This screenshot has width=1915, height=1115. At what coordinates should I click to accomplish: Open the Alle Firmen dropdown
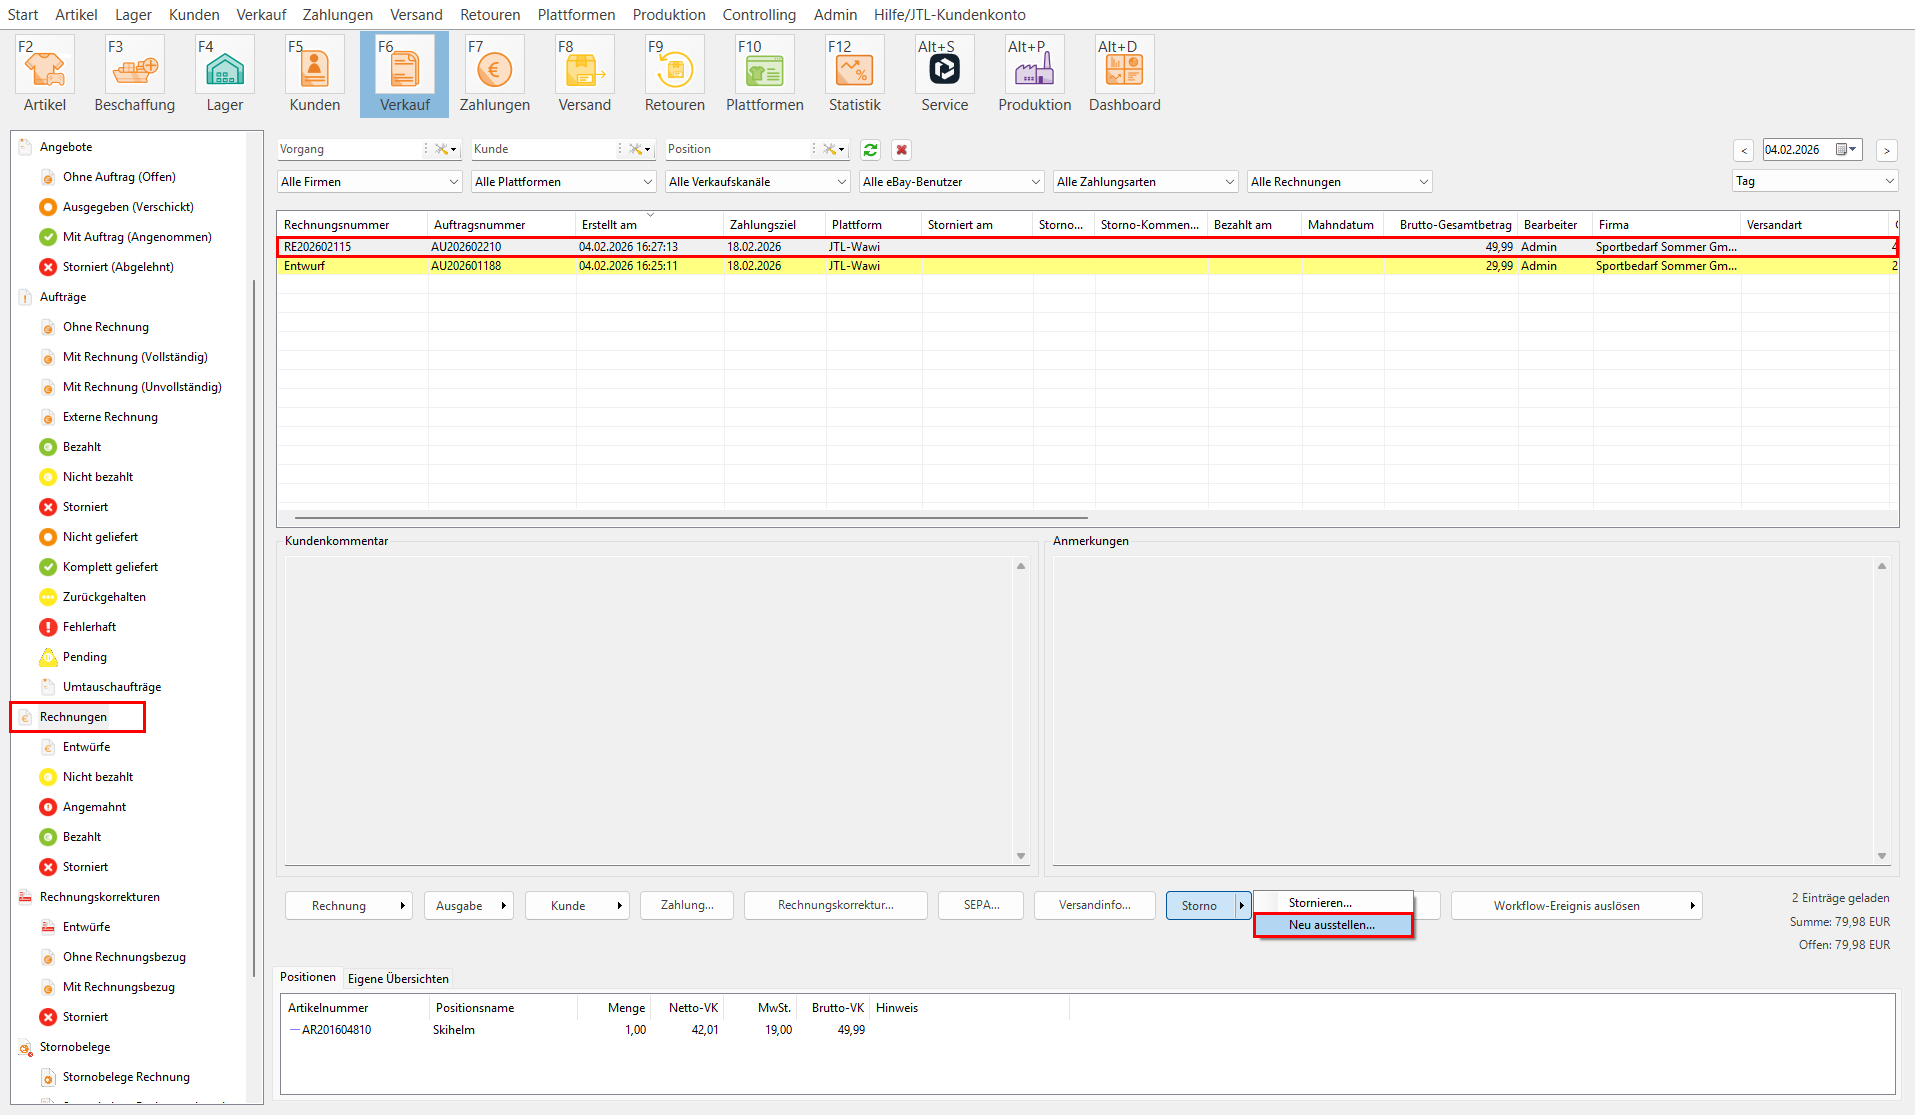(369, 182)
